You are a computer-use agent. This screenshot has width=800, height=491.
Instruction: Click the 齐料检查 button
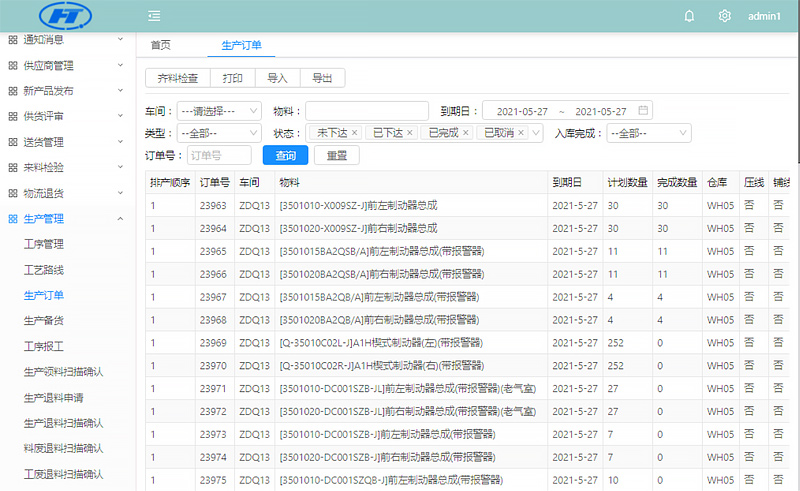(x=178, y=78)
